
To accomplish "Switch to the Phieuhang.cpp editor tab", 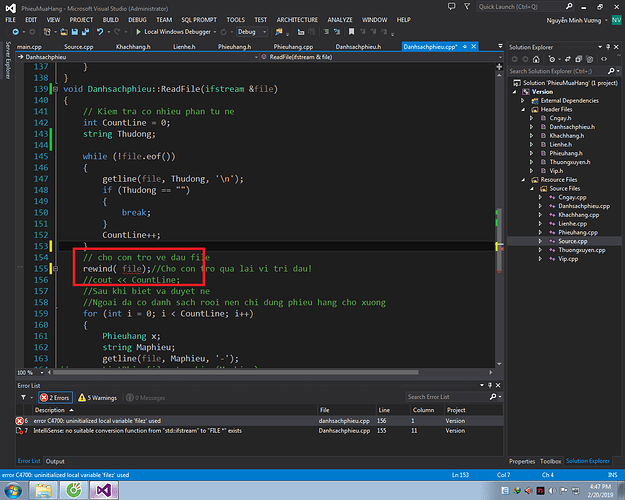I will pyautogui.click(x=295, y=46).
